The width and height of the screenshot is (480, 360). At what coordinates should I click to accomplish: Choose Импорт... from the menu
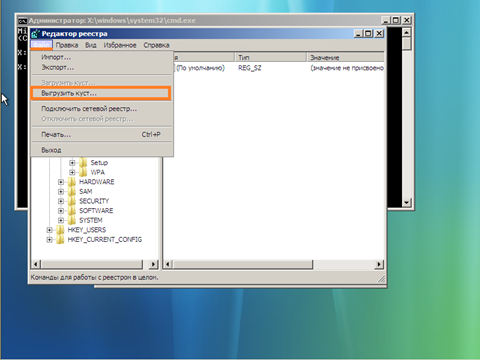coord(102,57)
